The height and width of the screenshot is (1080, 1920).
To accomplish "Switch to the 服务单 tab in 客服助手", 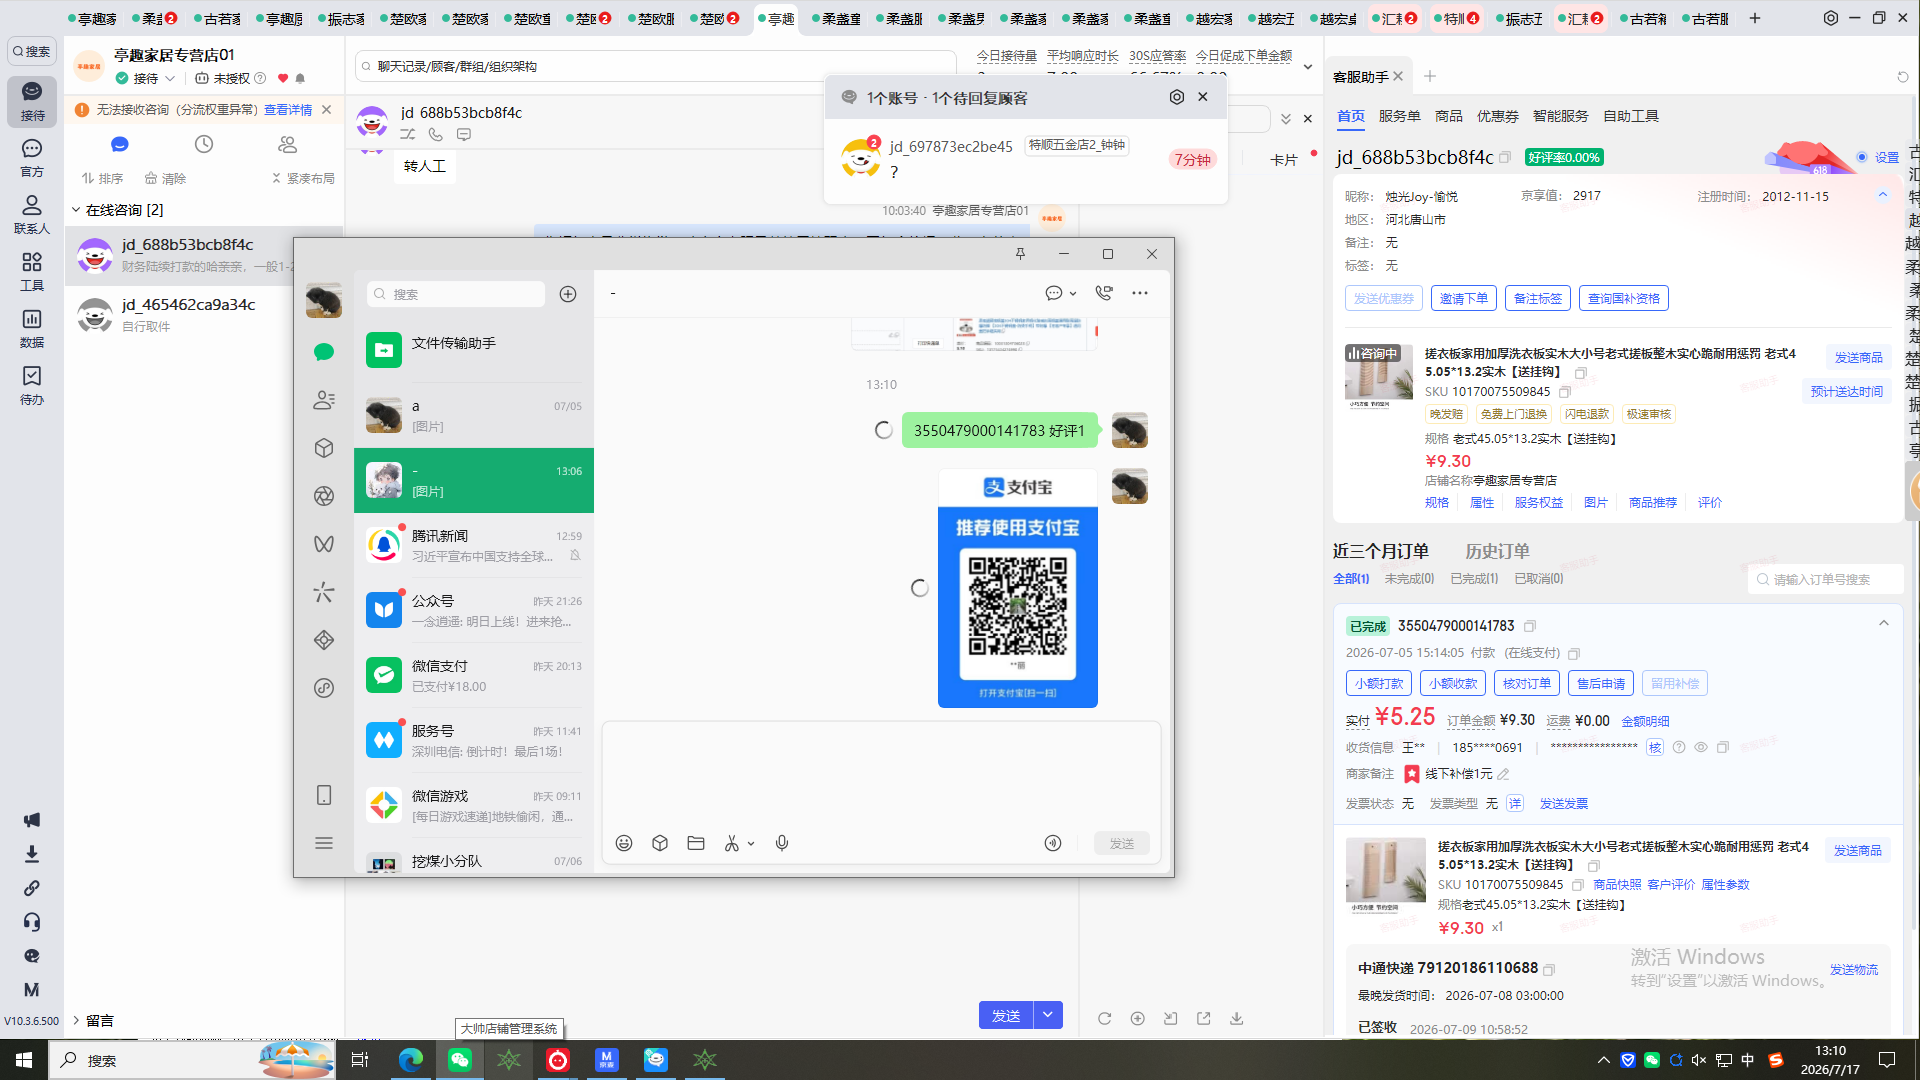I will coord(1399,117).
